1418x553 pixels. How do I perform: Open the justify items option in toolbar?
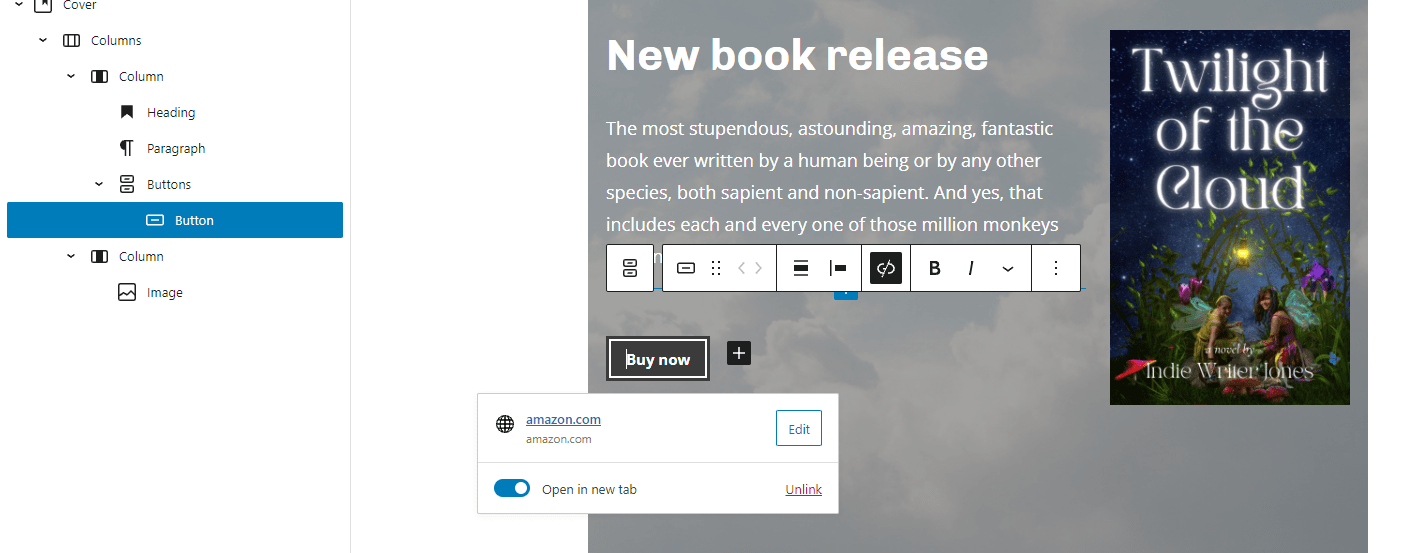(x=838, y=268)
